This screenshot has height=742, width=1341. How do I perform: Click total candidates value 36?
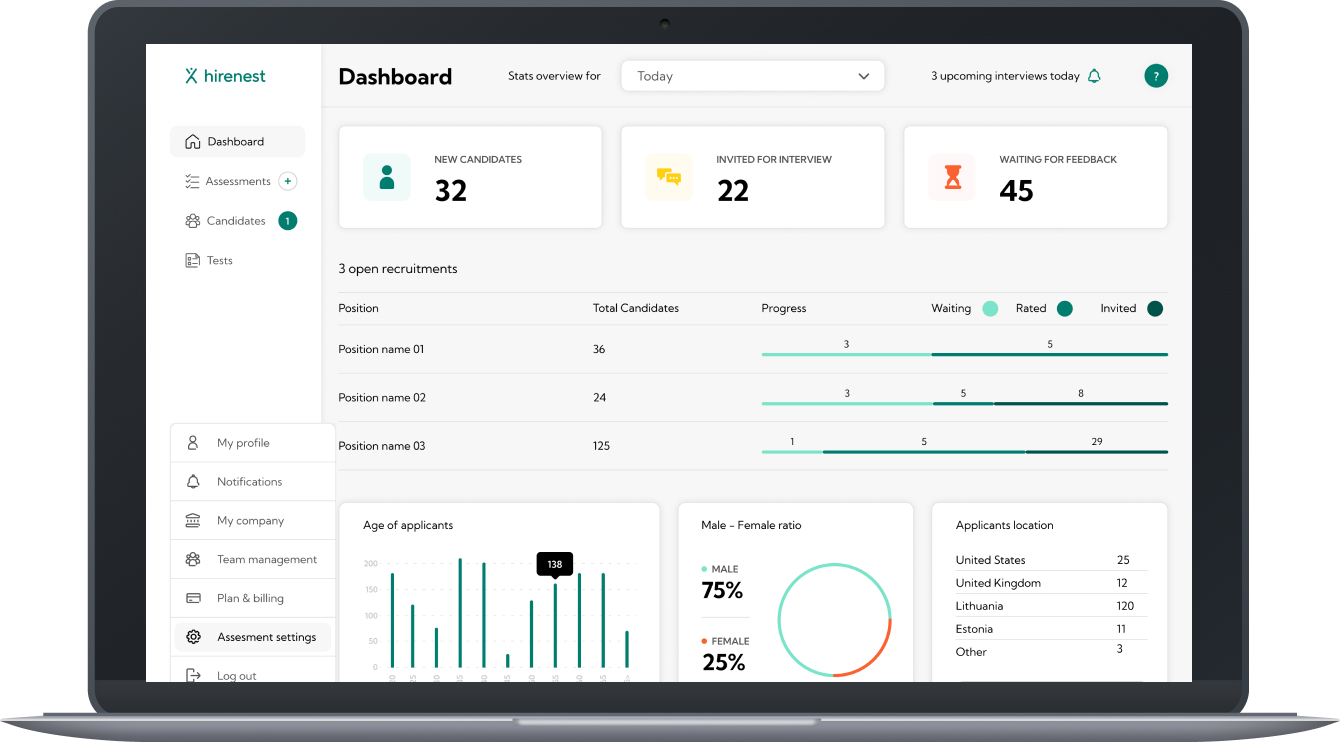tap(599, 349)
